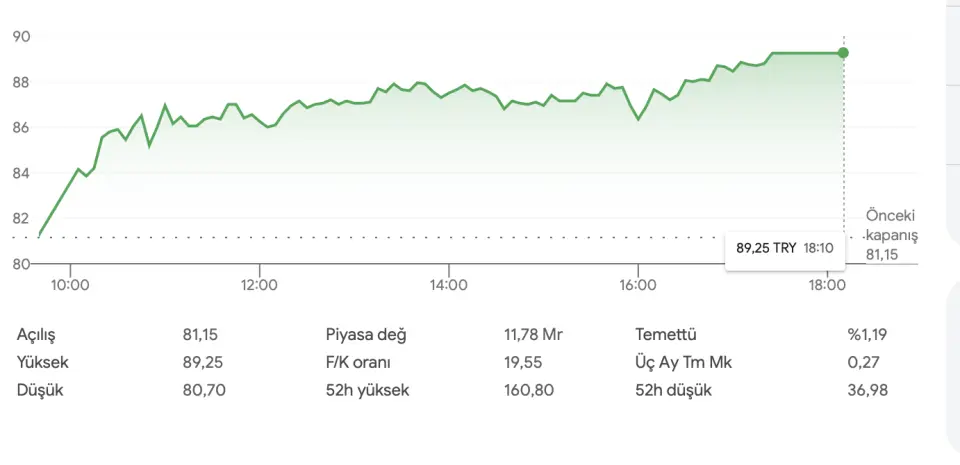Click the Temettü label

(665, 335)
